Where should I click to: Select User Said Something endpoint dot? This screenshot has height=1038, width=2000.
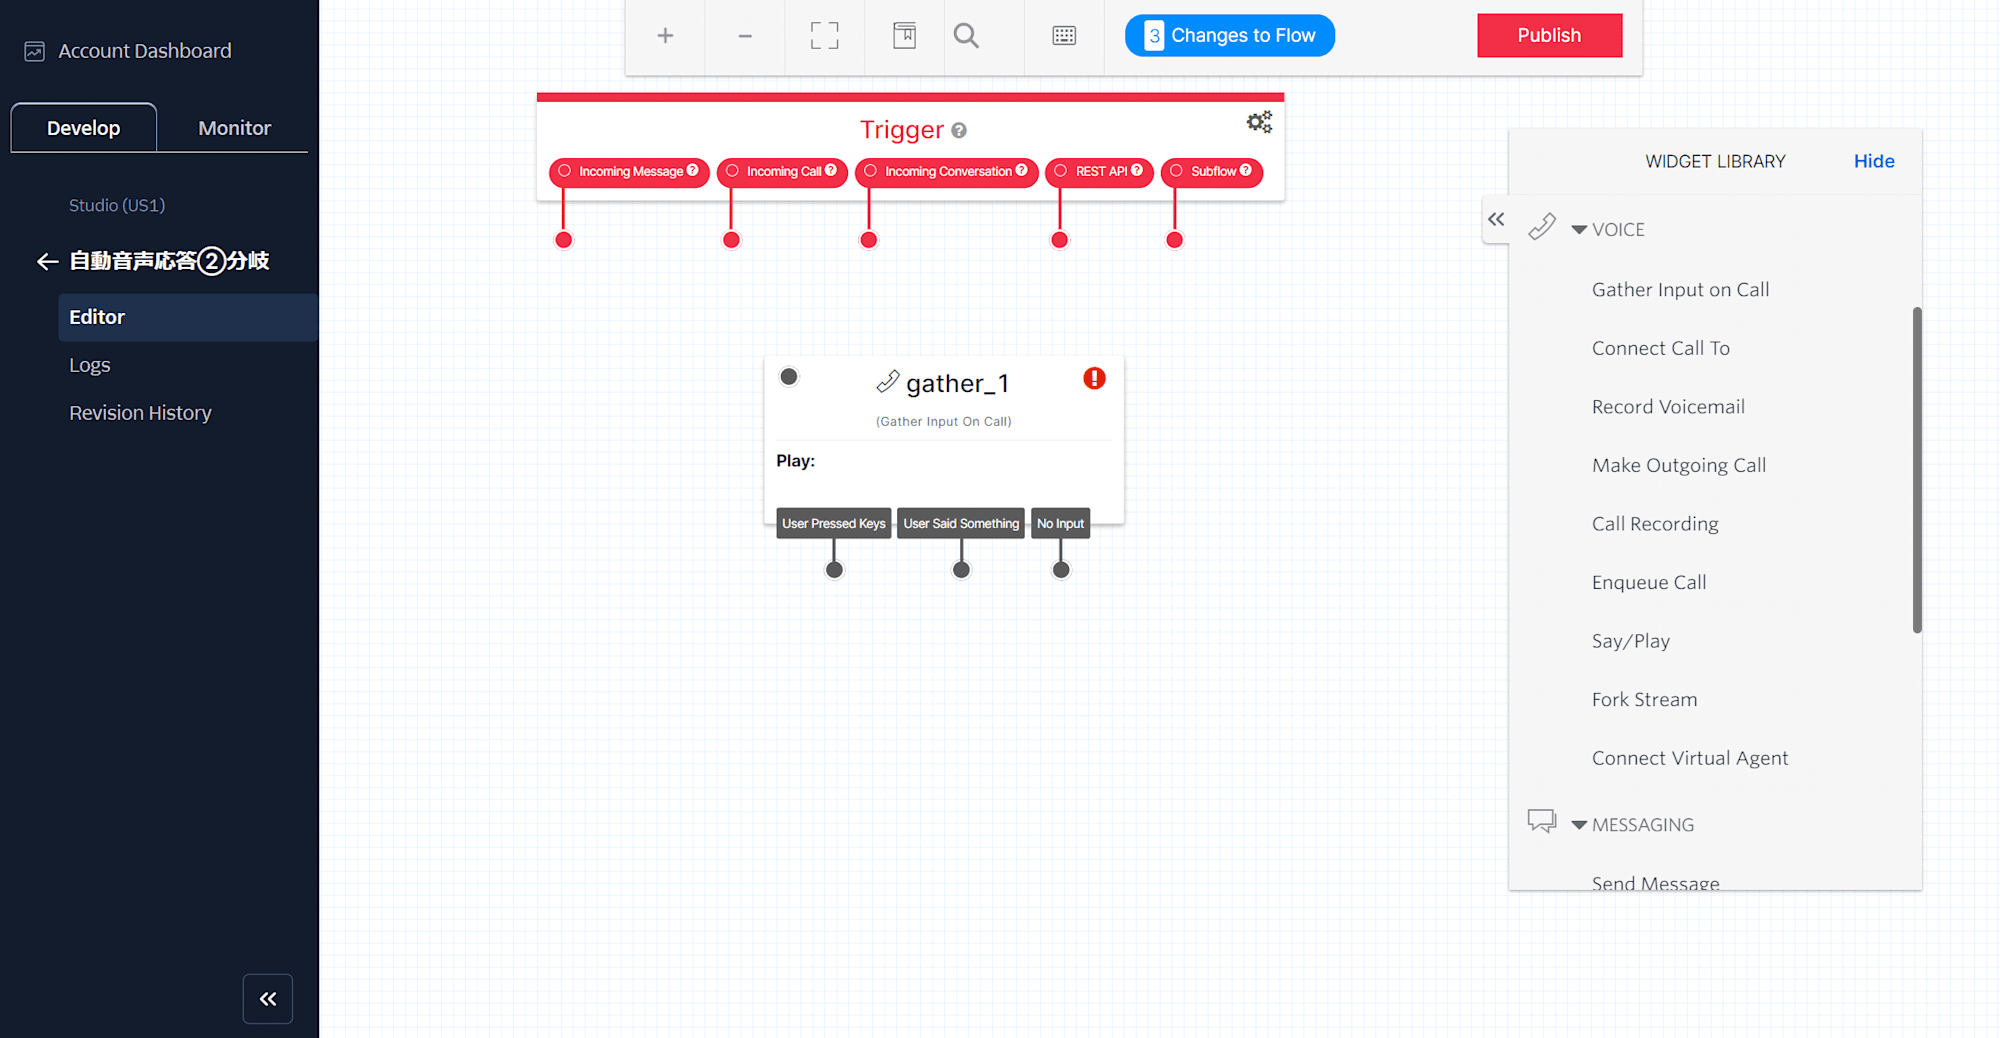point(961,570)
